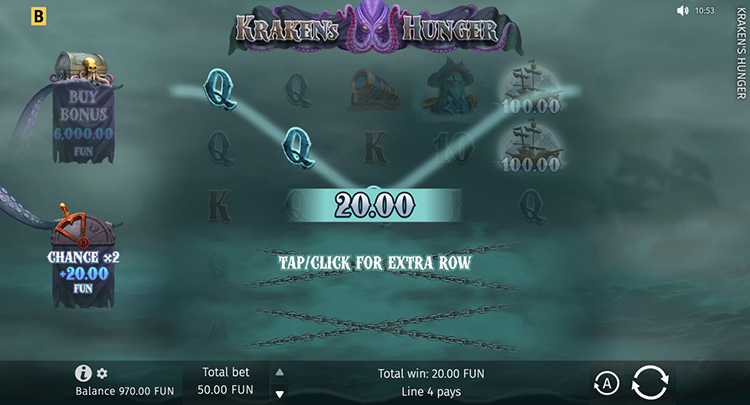Click the pirate captain symbol
Viewport: 750px width, 405px height.
[451, 87]
